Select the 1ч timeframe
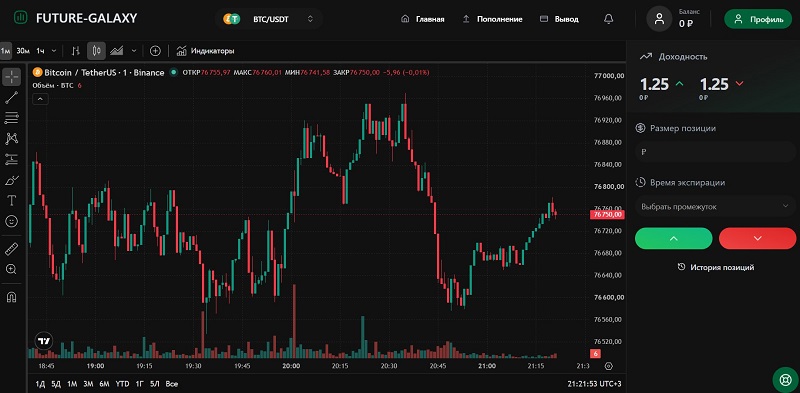 pos(40,51)
